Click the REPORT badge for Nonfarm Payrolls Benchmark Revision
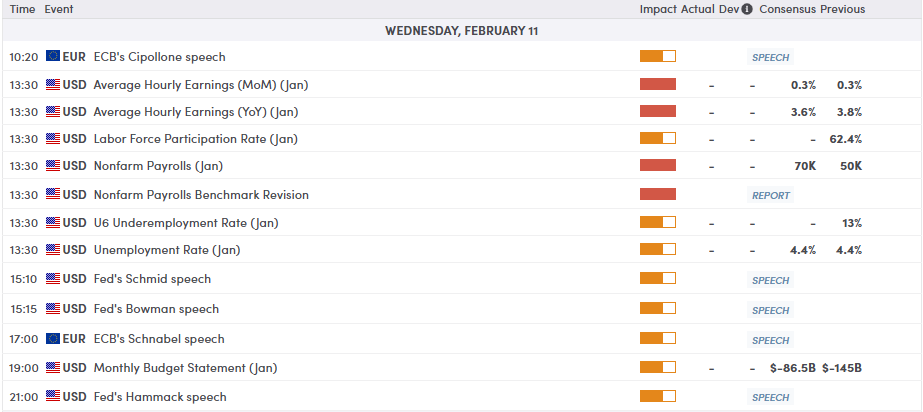Screen dimensions: 923x412 770,196
